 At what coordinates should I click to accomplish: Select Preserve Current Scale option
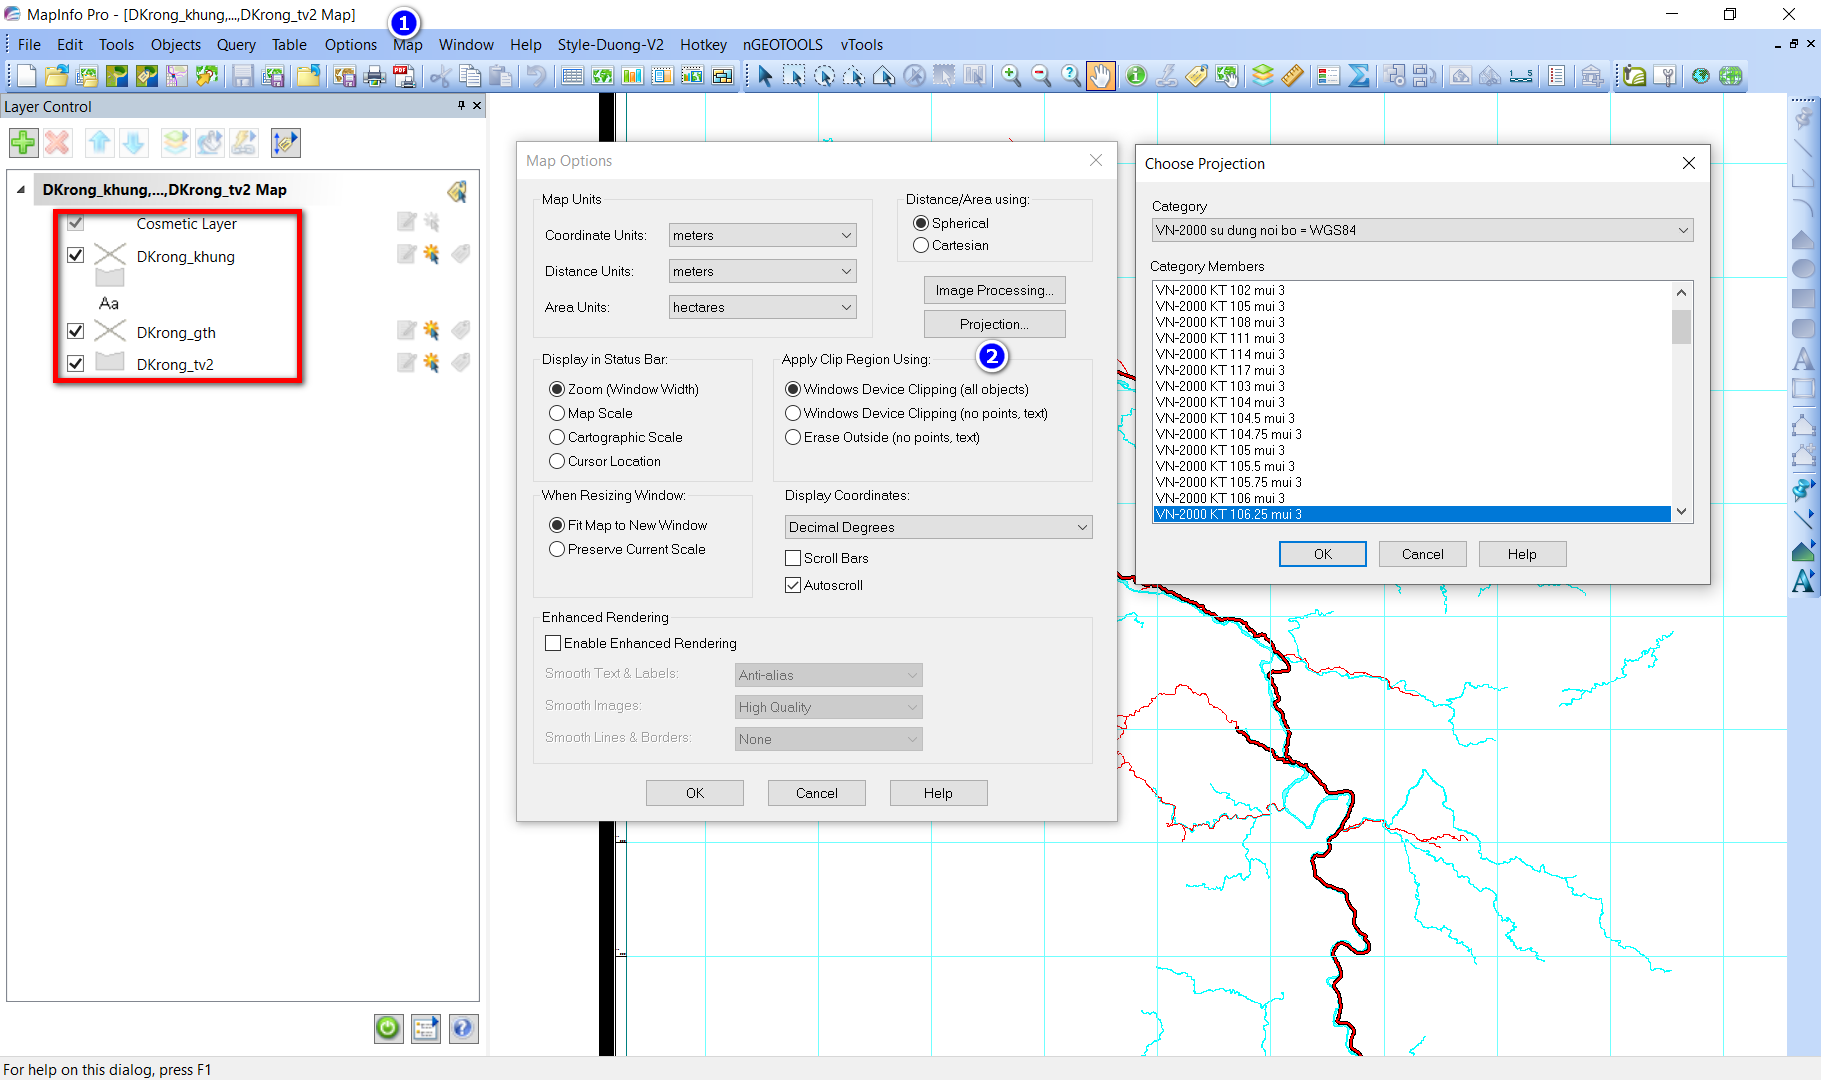coord(557,549)
